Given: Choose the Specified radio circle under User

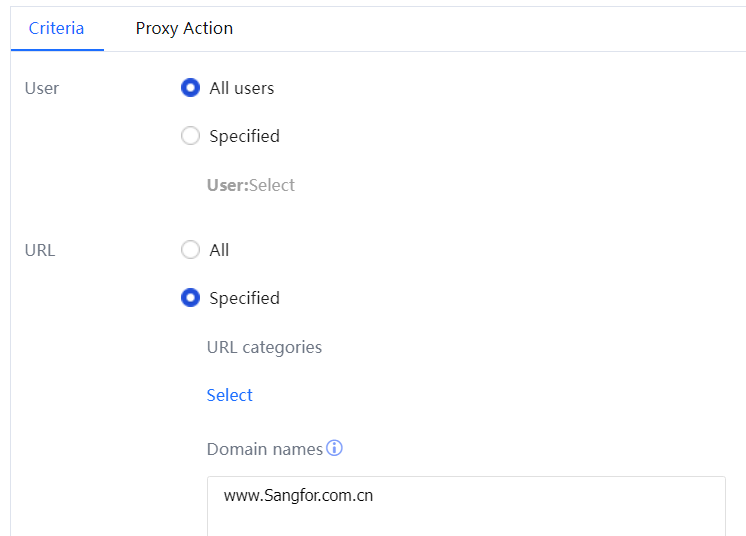Looking at the screenshot, I should [x=190, y=136].
